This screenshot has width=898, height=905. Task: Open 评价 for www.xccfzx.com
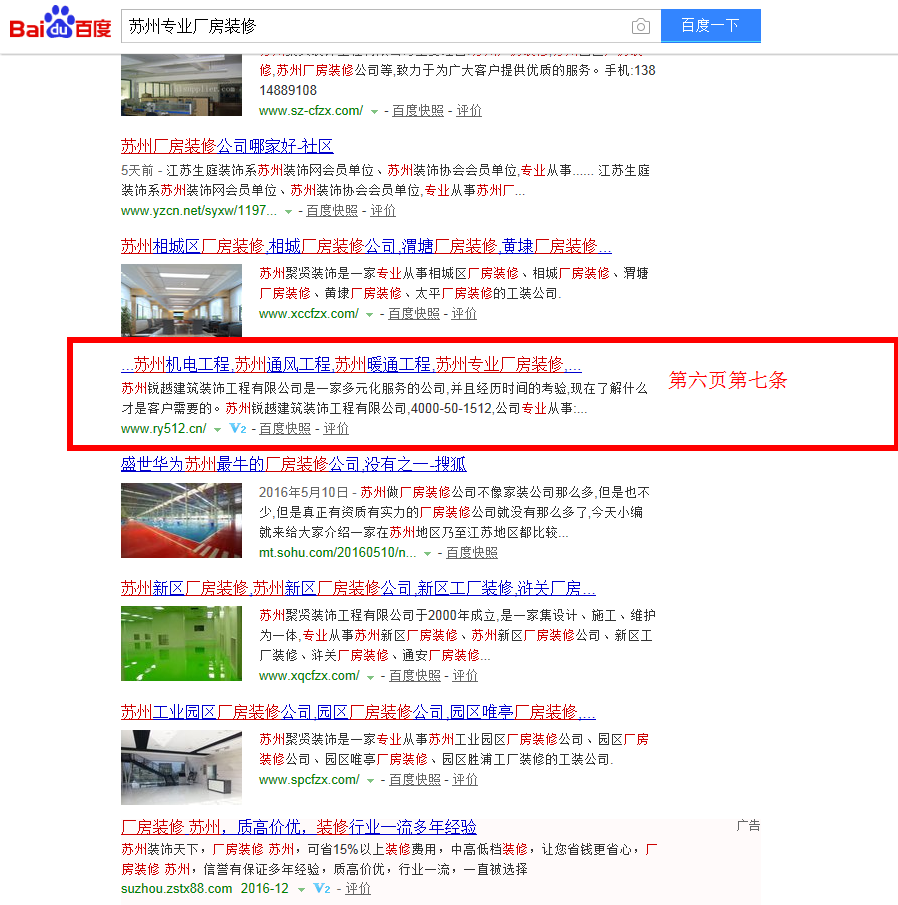coord(464,313)
